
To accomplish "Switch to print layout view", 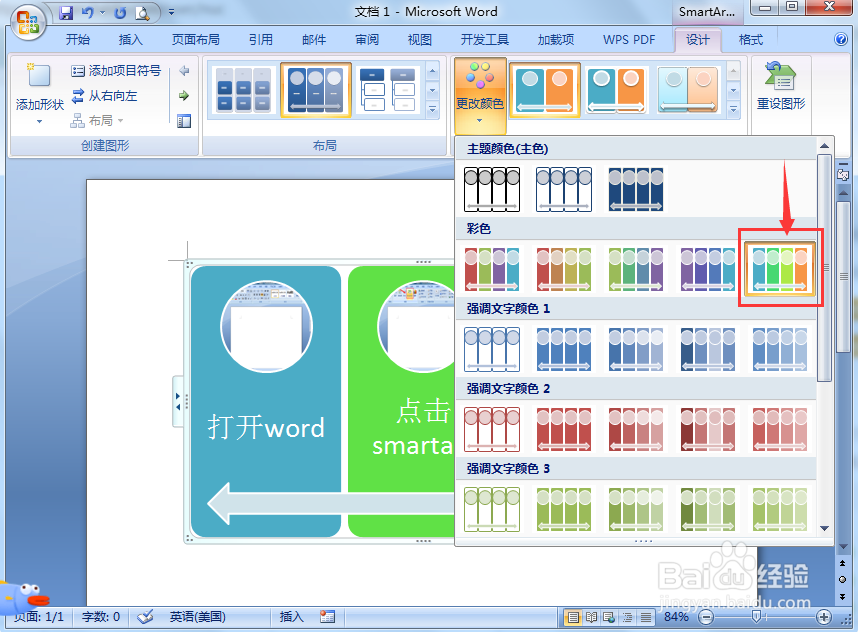I will [x=572, y=617].
